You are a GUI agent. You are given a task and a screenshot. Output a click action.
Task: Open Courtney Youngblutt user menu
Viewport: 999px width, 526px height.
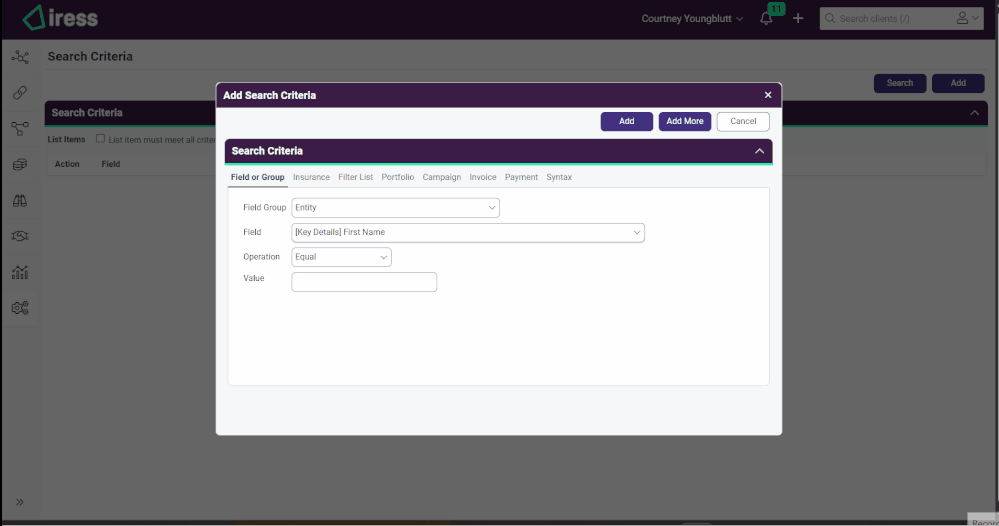[x=692, y=19]
